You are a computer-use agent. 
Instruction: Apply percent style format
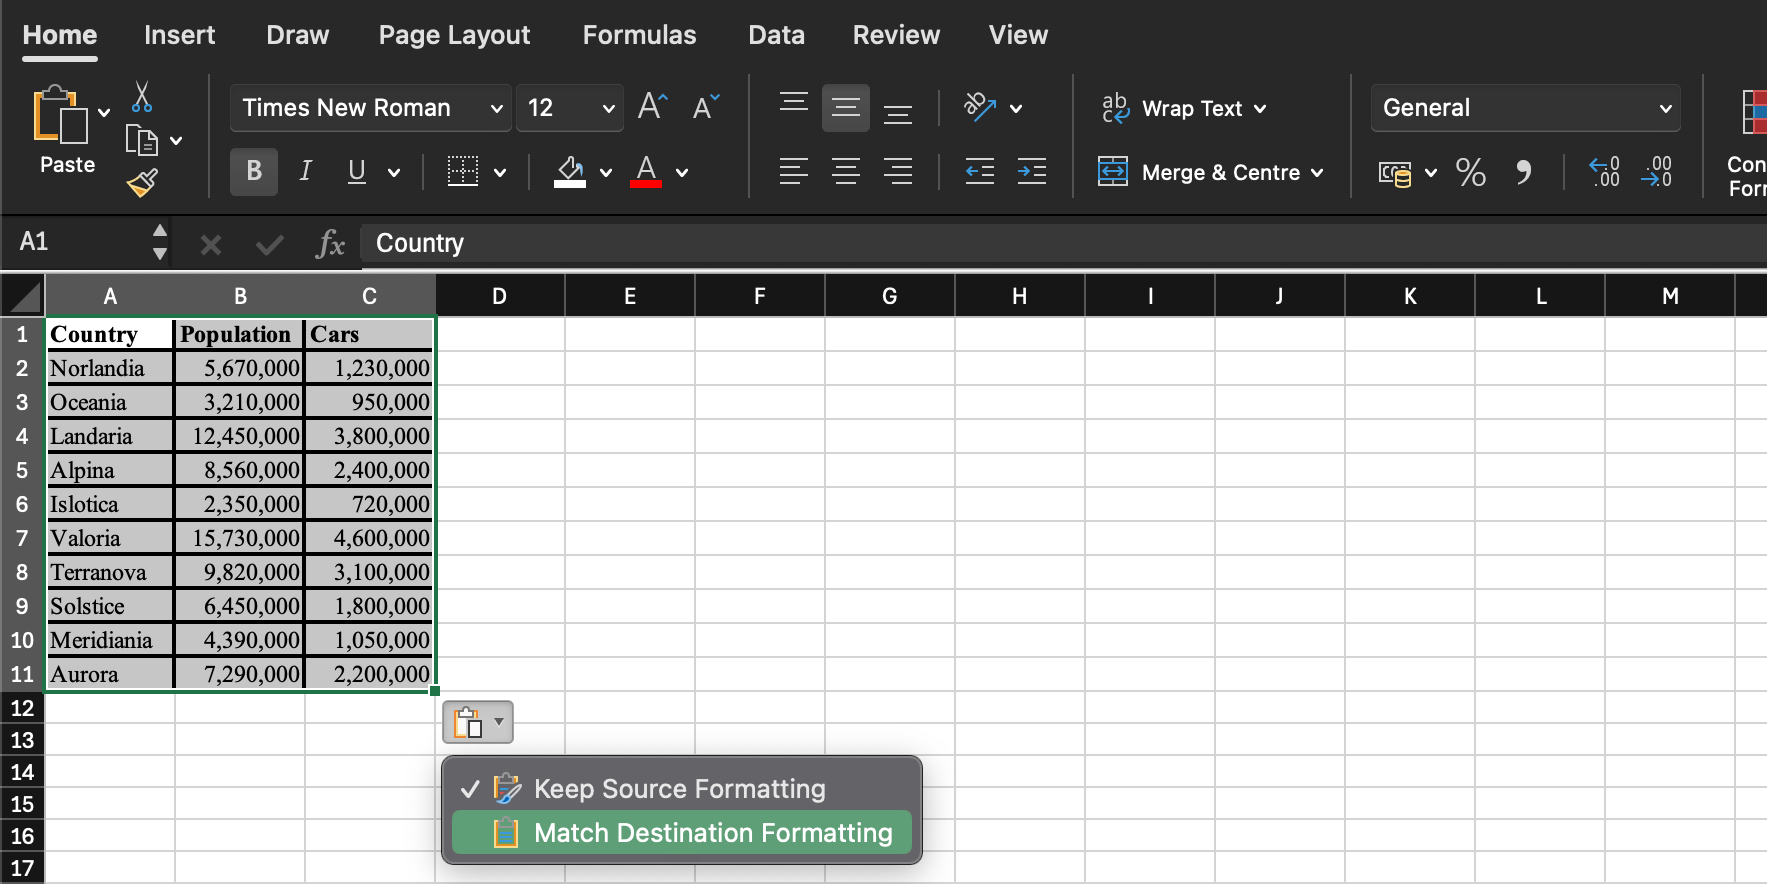click(x=1470, y=172)
